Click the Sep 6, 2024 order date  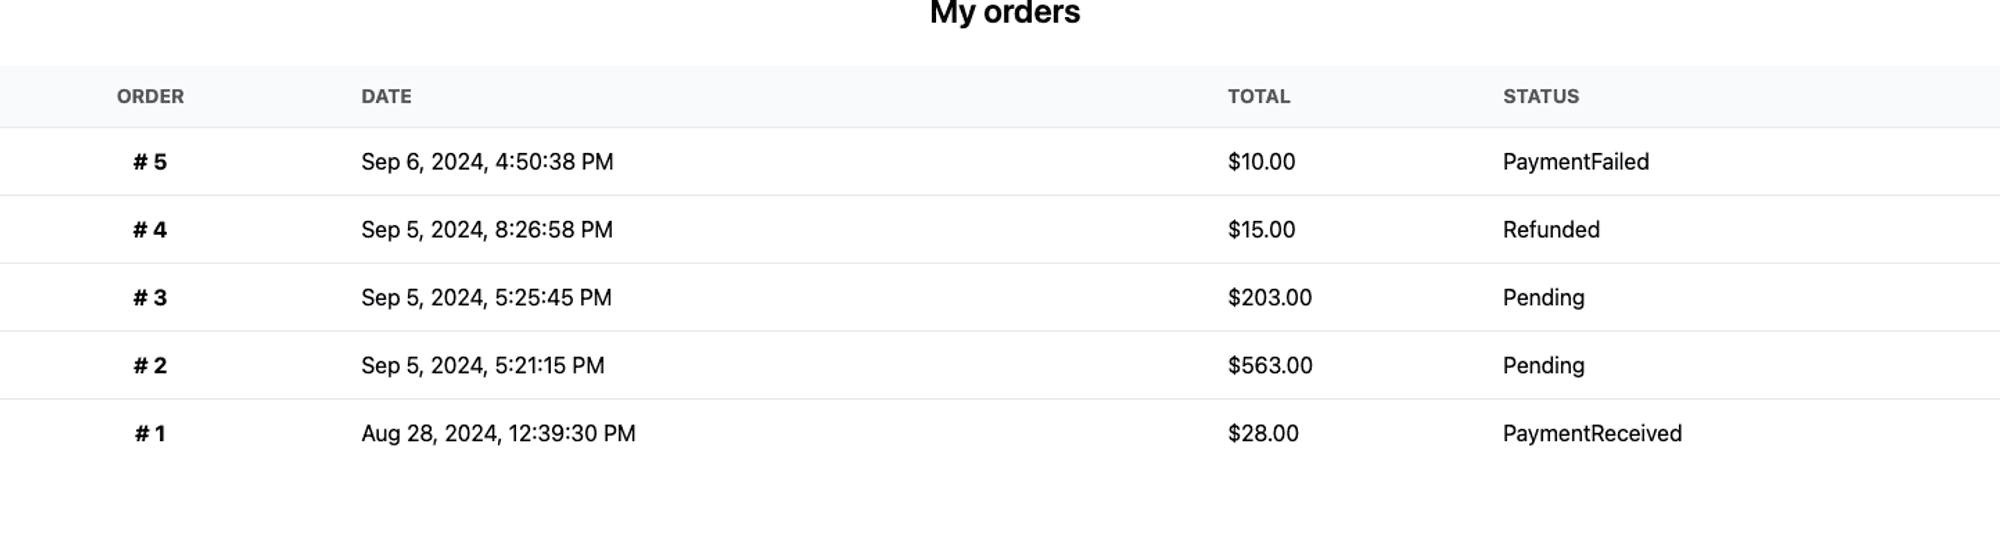(487, 162)
